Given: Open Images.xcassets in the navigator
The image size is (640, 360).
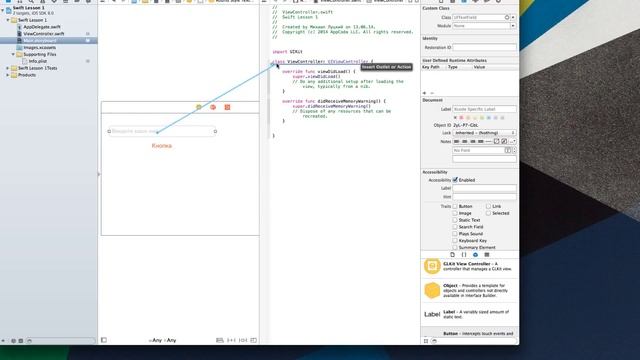Looking at the screenshot, I should pyautogui.click(x=39, y=47).
